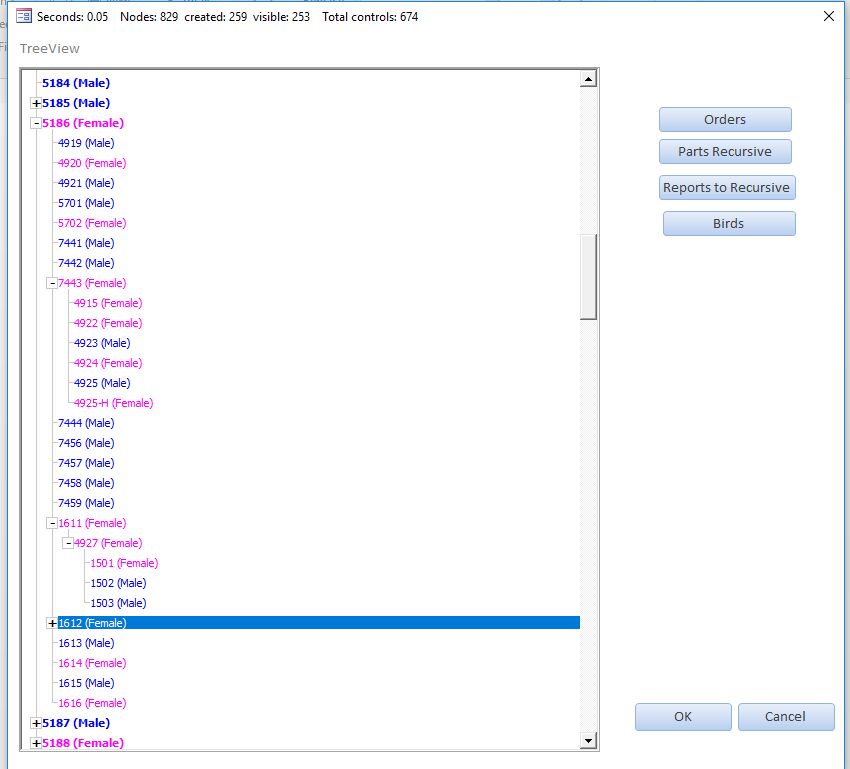The height and width of the screenshot is (769, 850).
Task: Select the 1503 (Male) node
Action: 118,603
